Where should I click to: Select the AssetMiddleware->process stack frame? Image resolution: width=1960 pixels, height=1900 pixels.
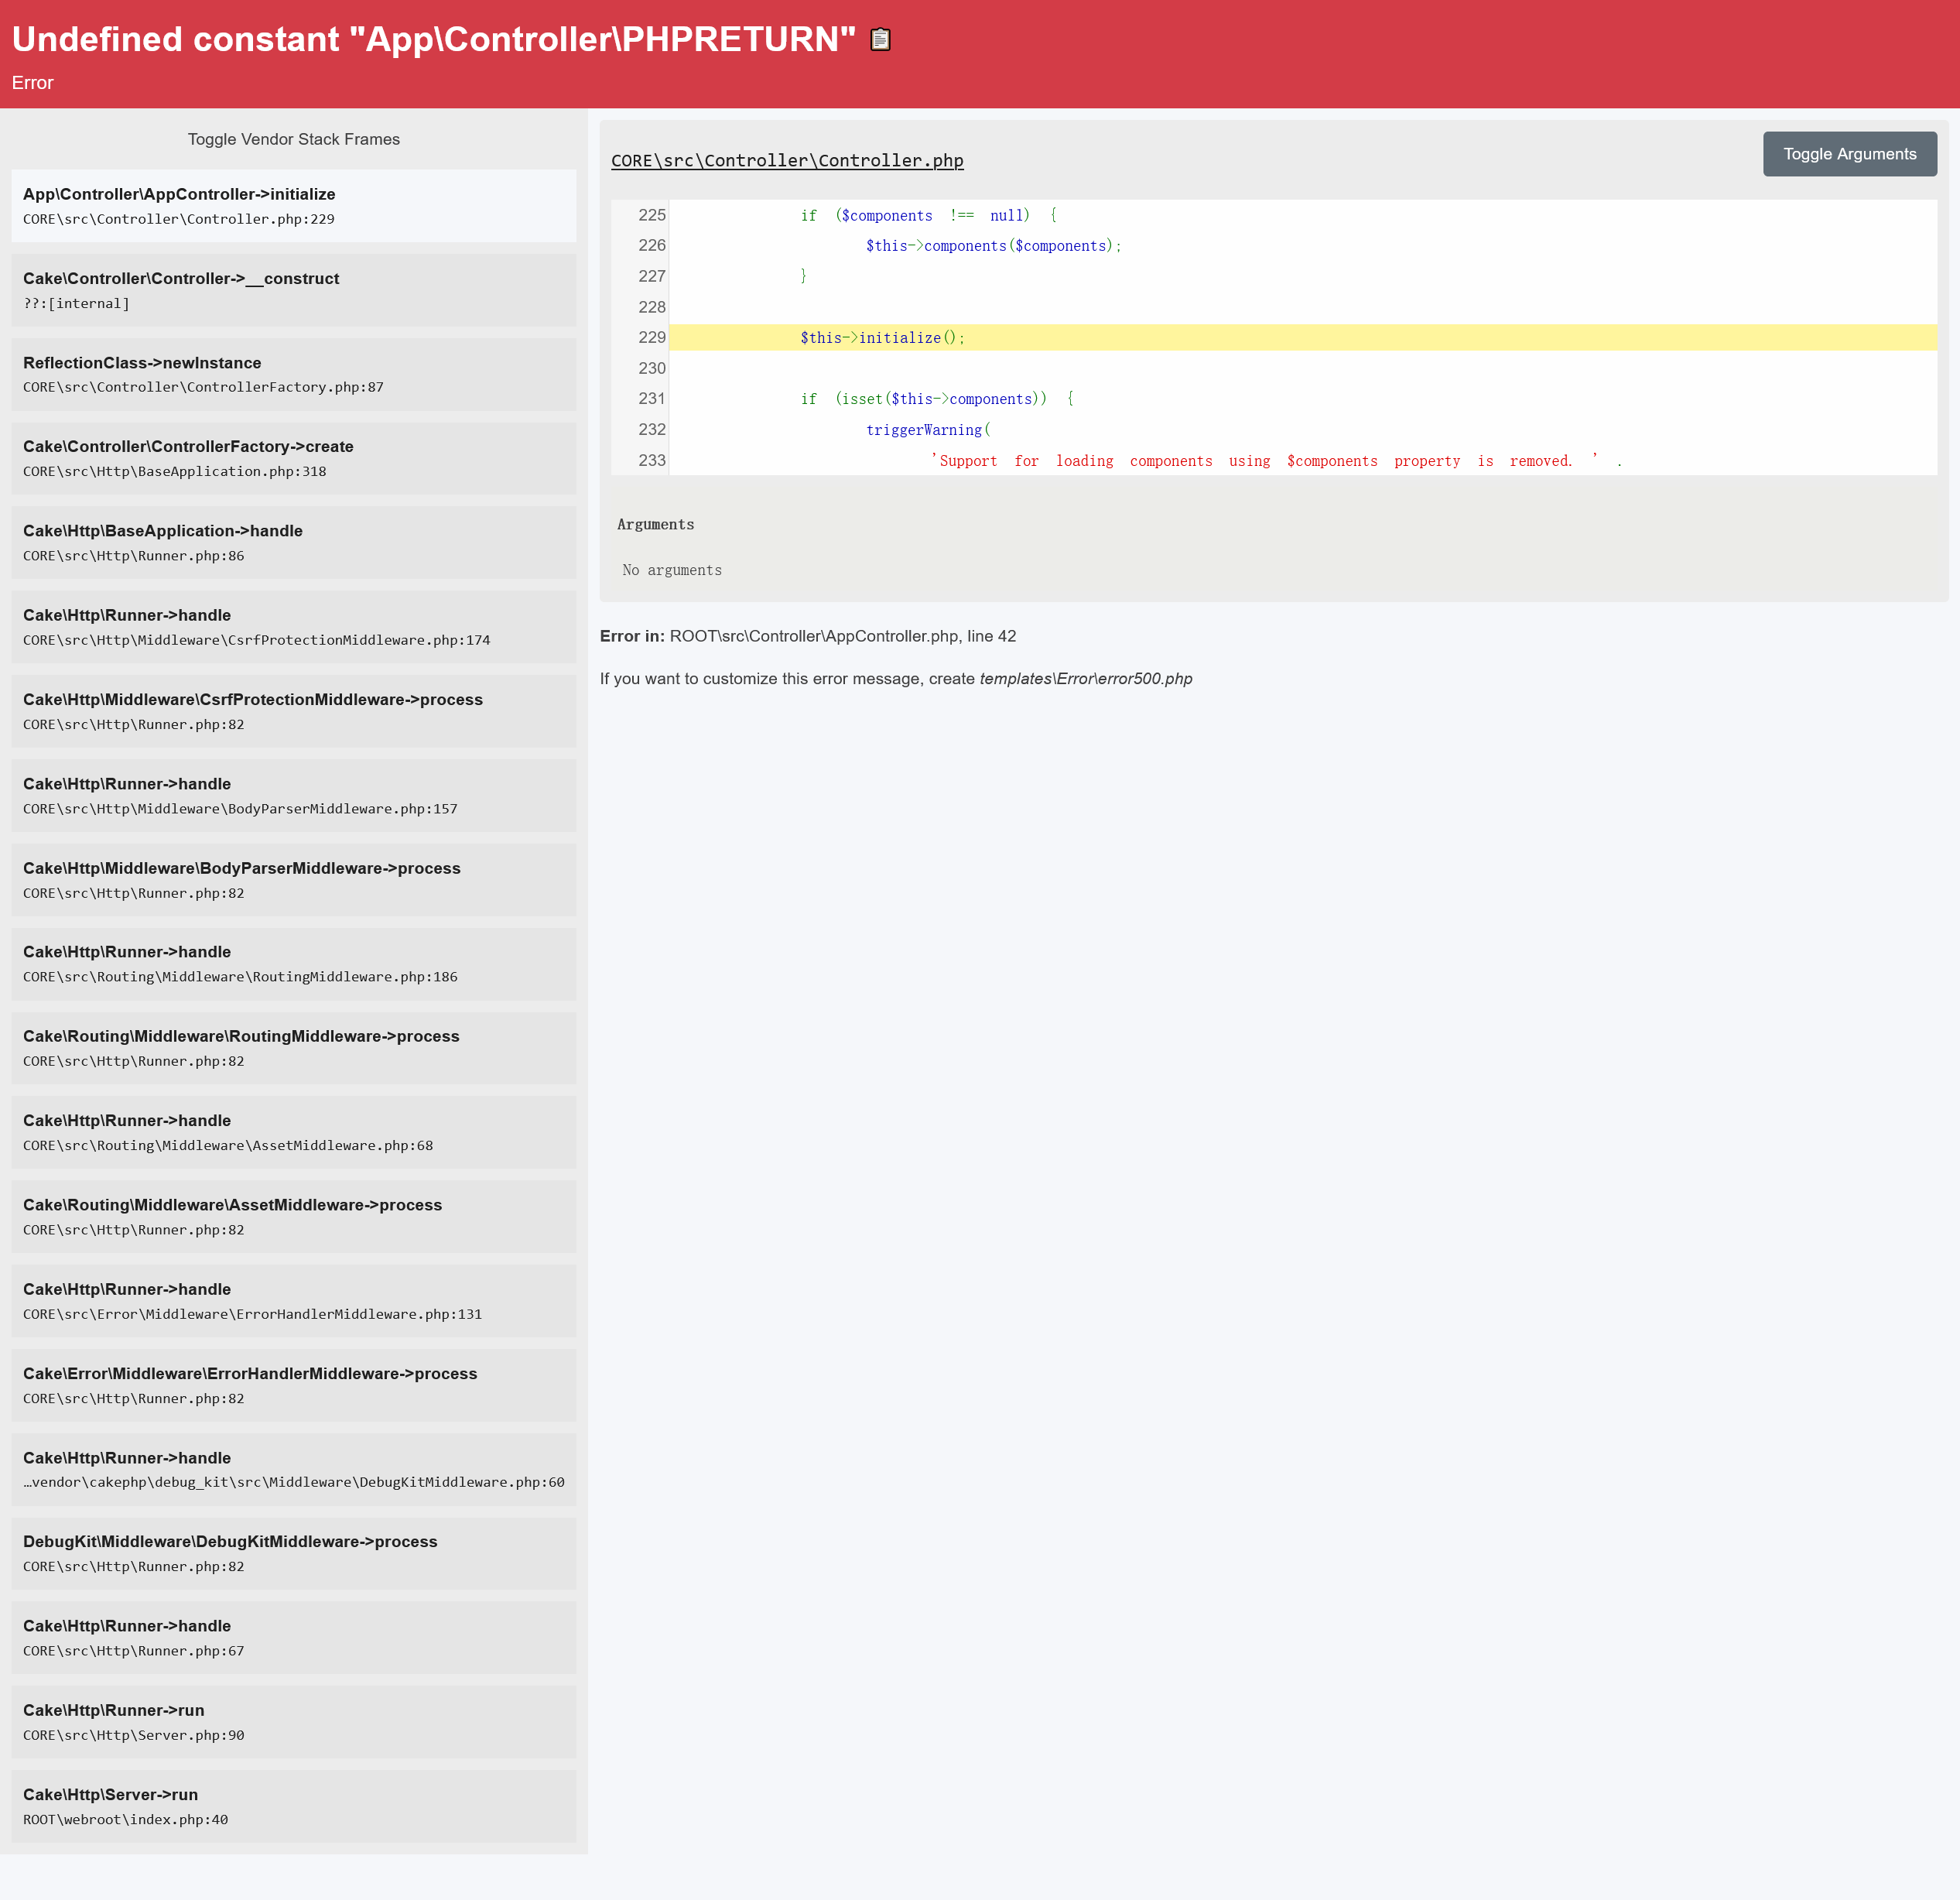tap(294, 1217)
